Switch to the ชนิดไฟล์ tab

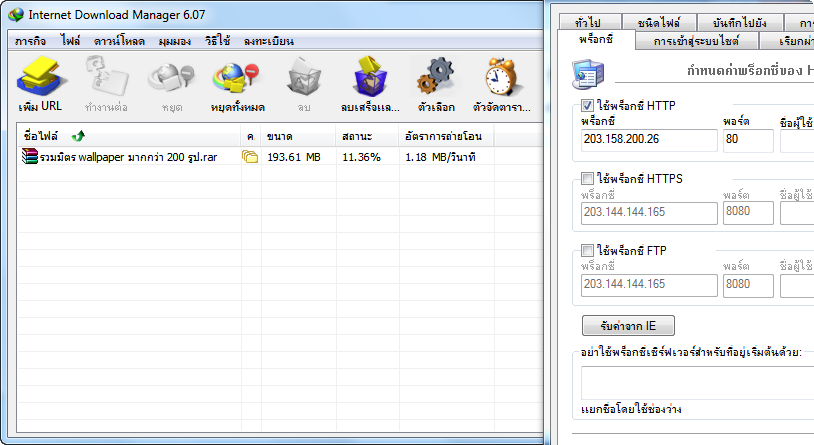pos(659,22)
